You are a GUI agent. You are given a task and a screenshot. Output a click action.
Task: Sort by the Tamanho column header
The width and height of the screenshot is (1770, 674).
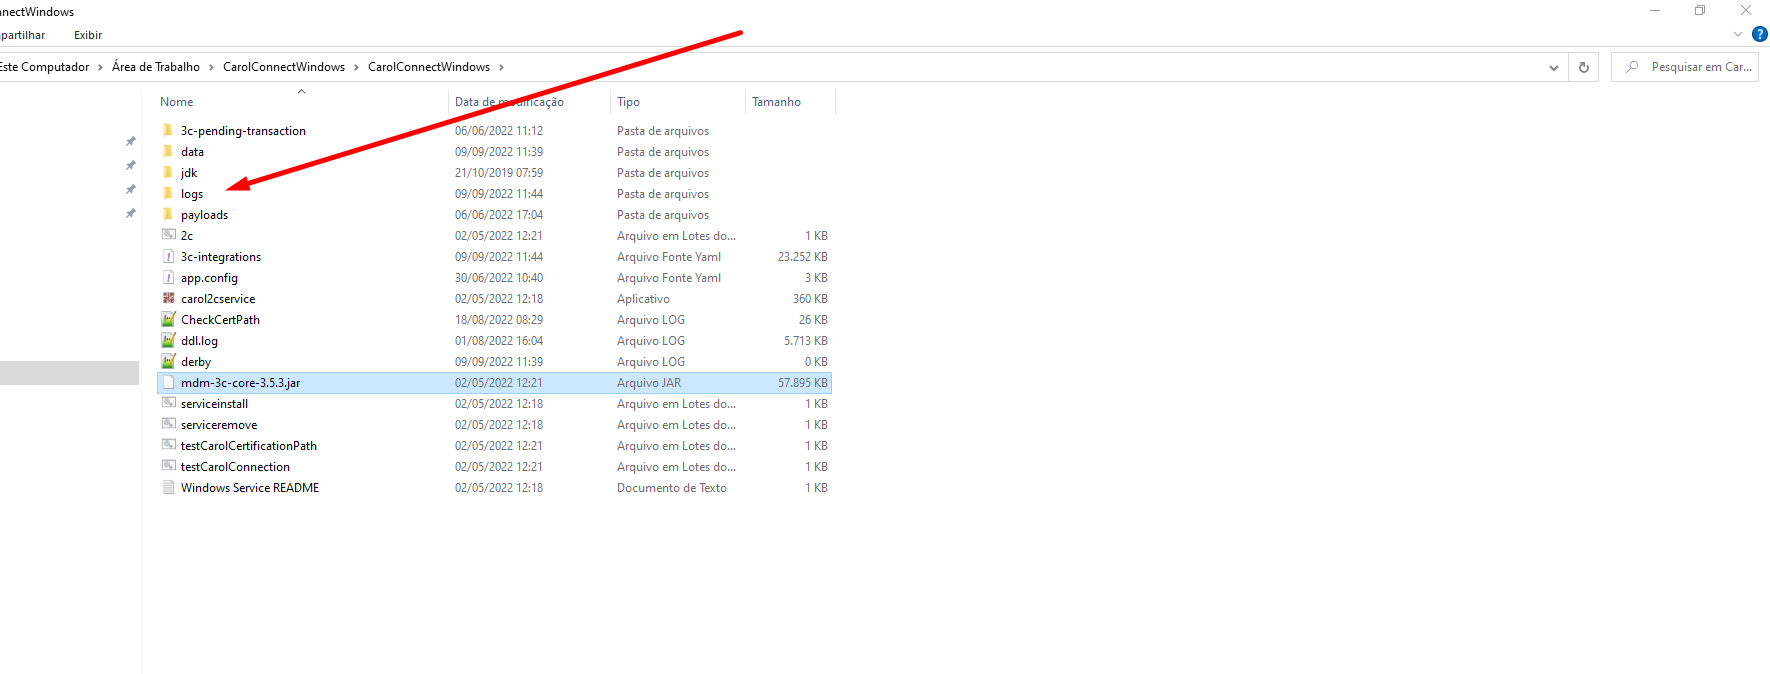point(776,102)
